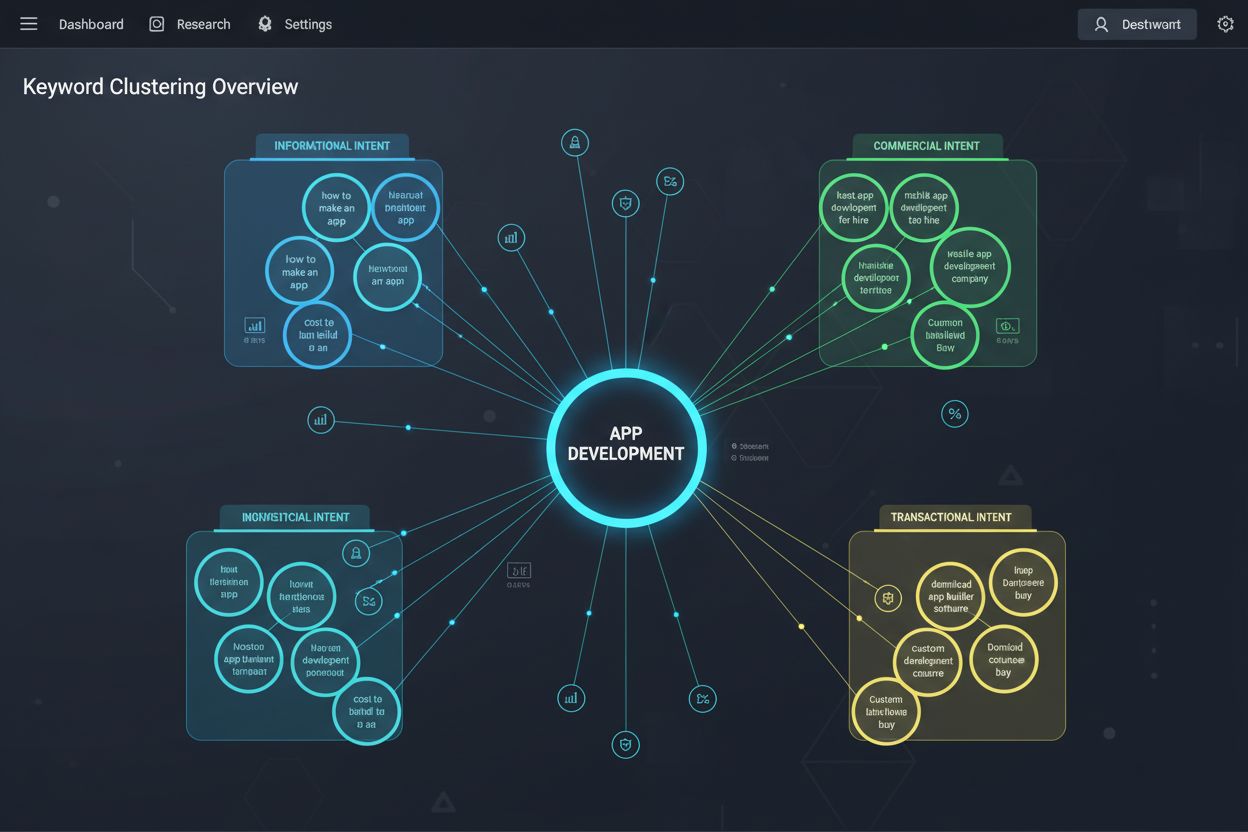Image resolution: width=1248 pixels, height=832 pixels.
Task: Click the TRANSACTIONAL INTENT cluster header
Action: point(951,517)
